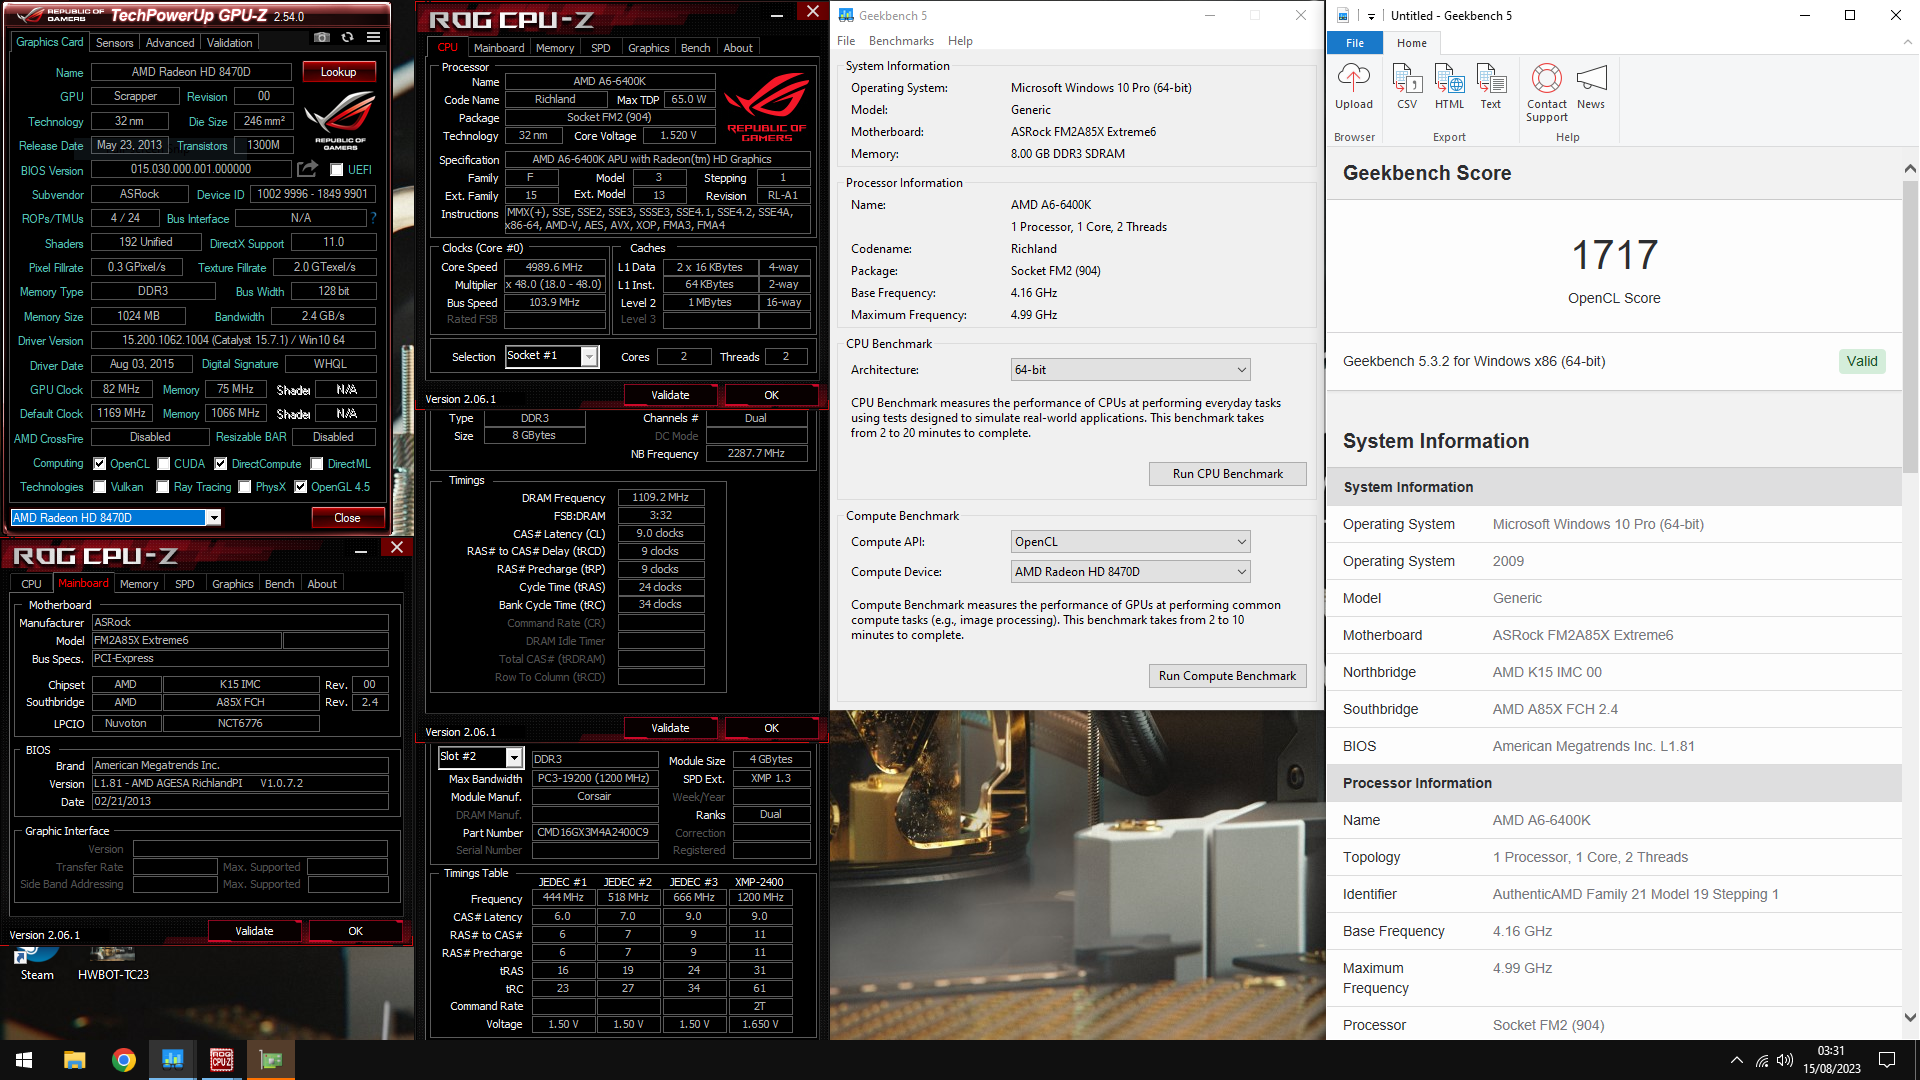The width and height of the screenshot is (1920, 1080).
Task: Click the Lookup button in GPU-Z
Action: [338, 72]
